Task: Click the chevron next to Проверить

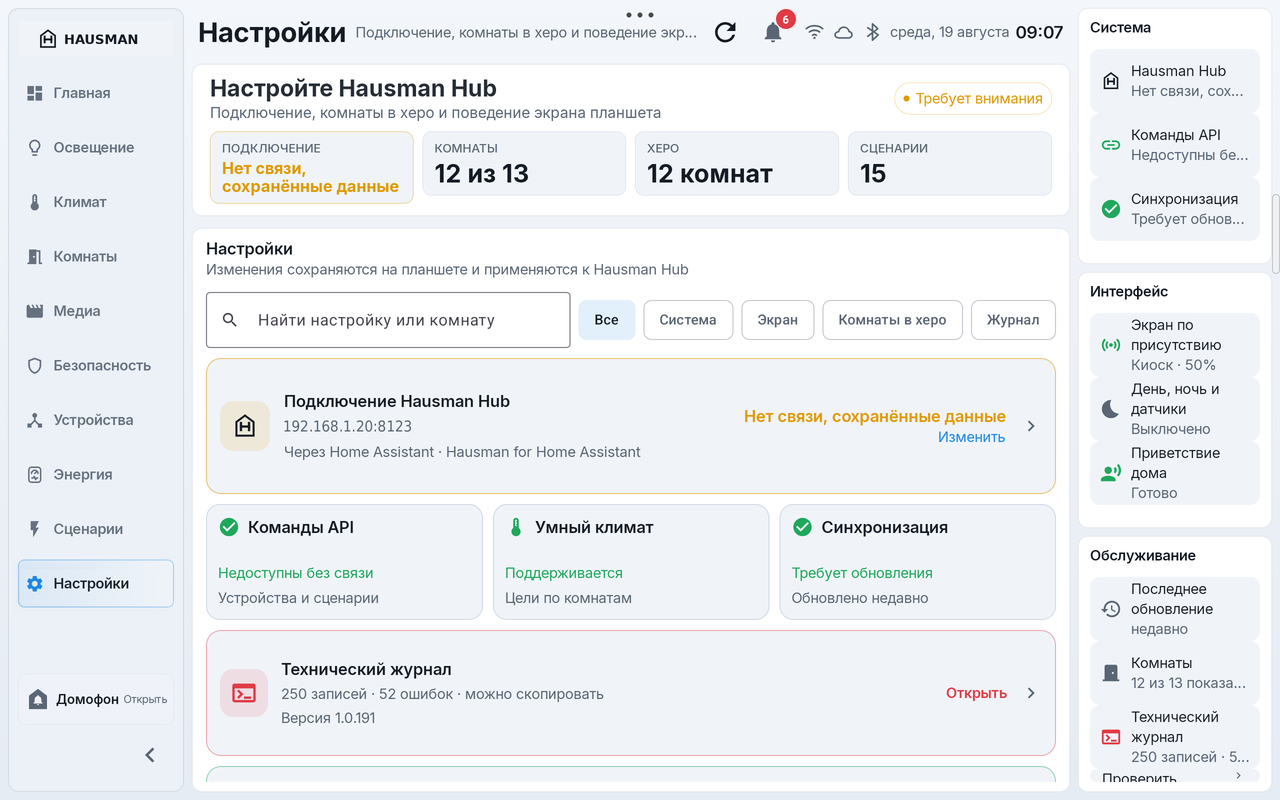Action: (1238, 775)
